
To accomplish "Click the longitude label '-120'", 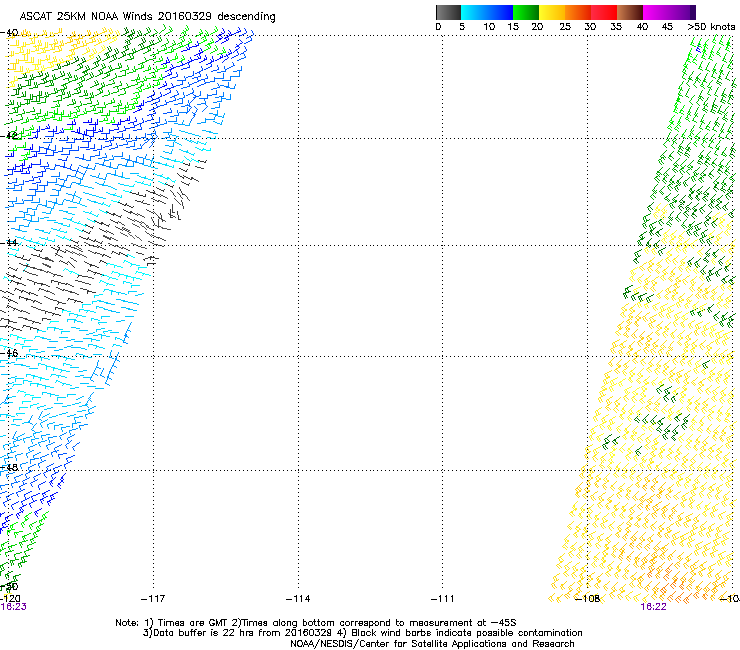I will pos(10,599).
